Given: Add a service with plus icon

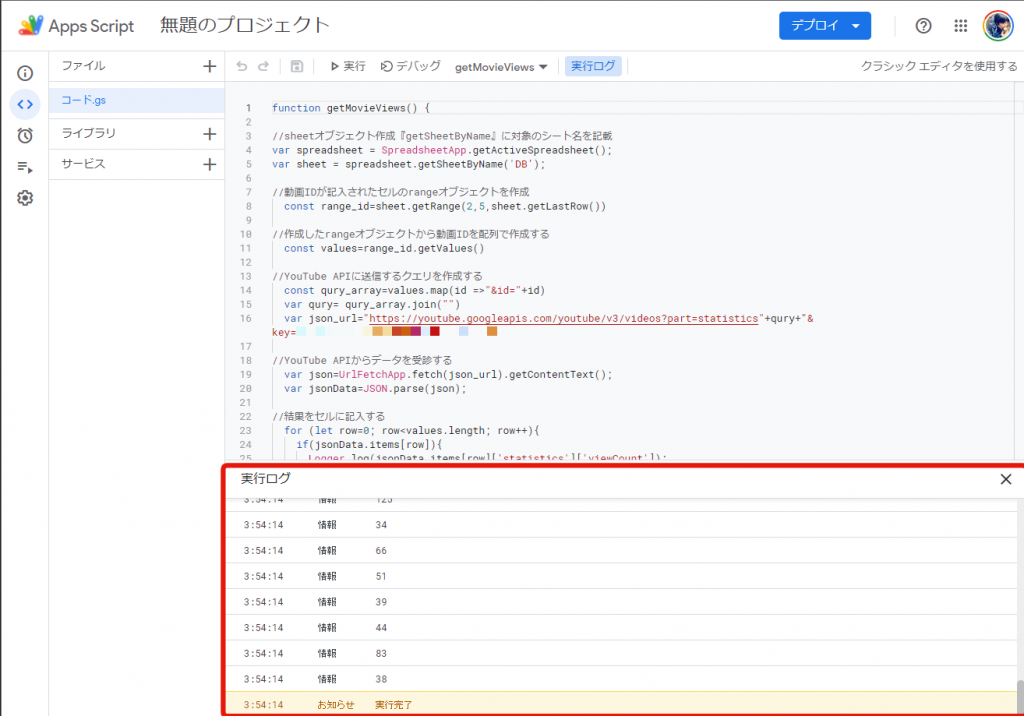Looking at the screenshot, I should click(x=209, y=164).
